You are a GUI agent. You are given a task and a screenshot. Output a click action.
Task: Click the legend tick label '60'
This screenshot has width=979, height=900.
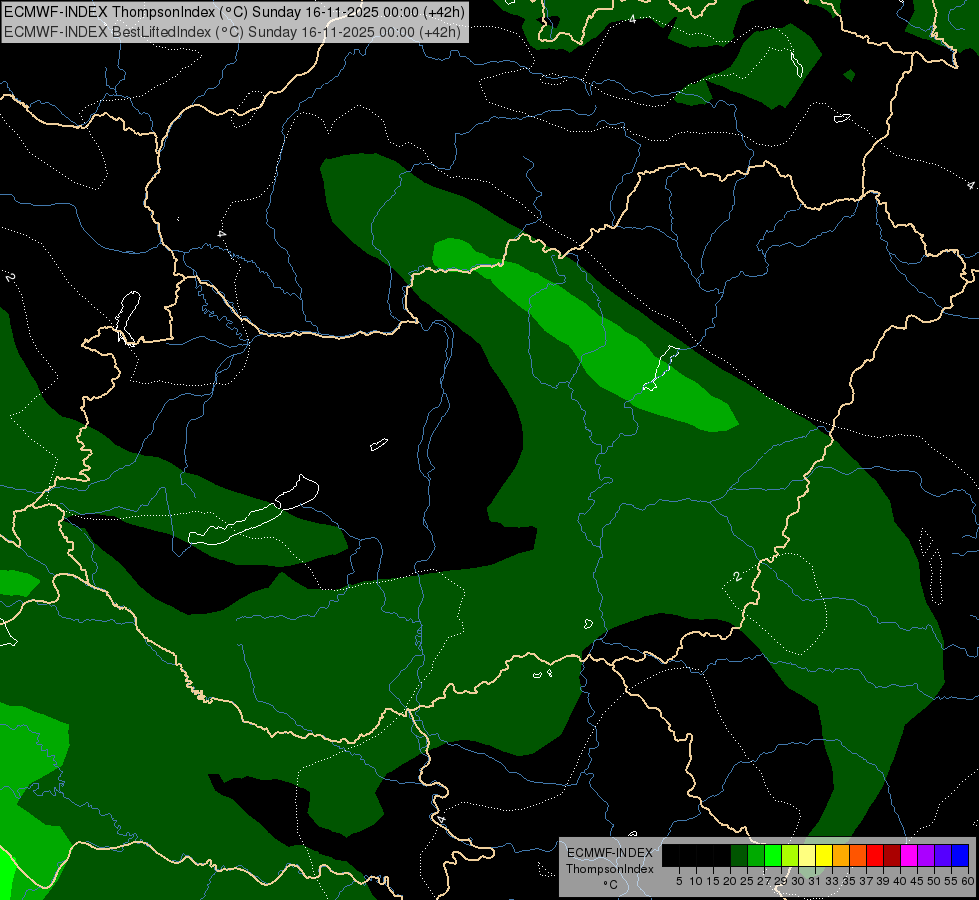967,881
